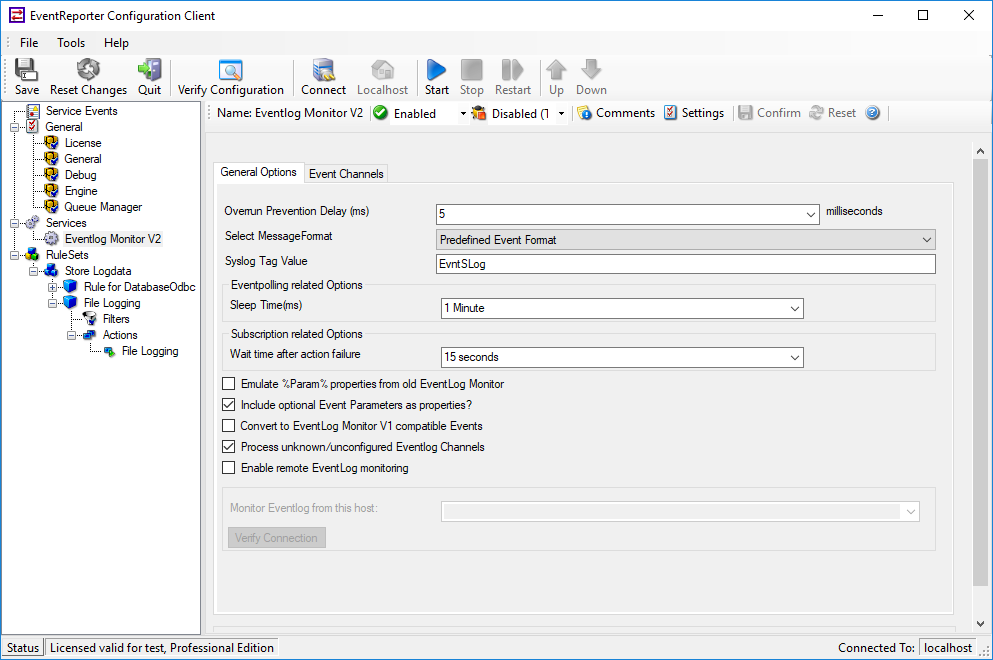Click the Down arrow toolbar icon
Viewport: 993px width, 660px height.
(591, 77)
